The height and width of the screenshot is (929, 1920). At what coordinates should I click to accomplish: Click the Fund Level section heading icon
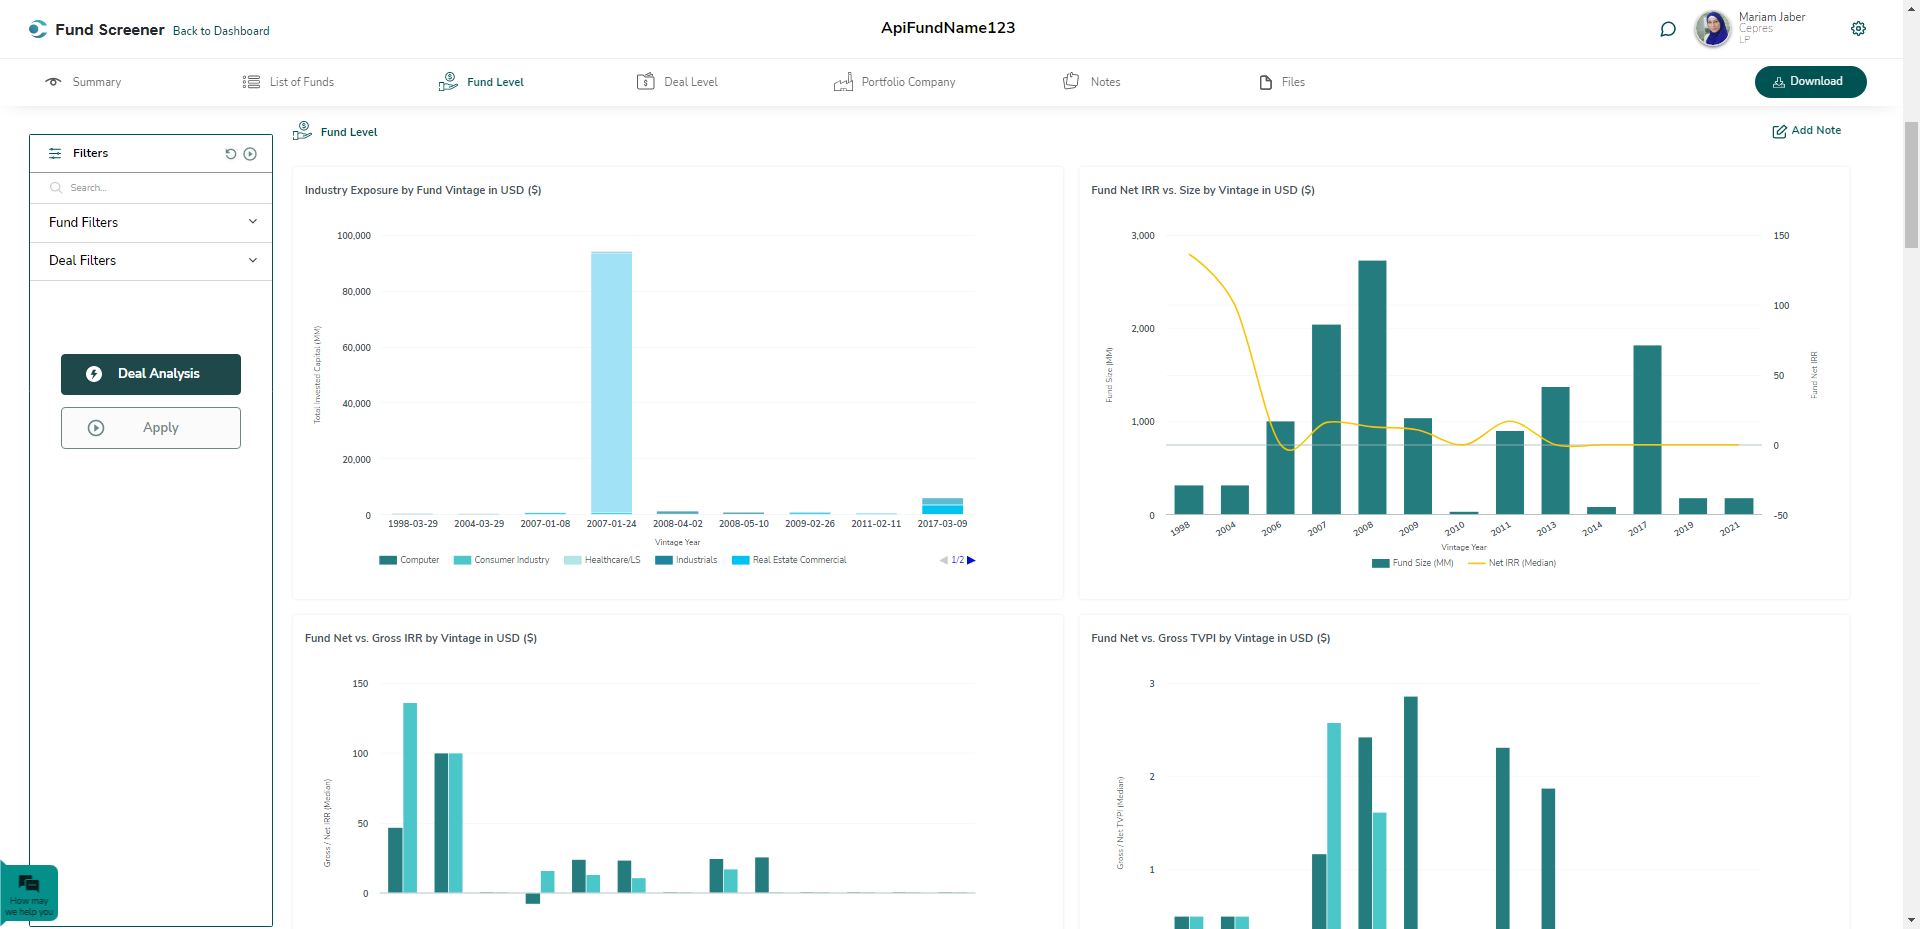[x=302, y=131]
